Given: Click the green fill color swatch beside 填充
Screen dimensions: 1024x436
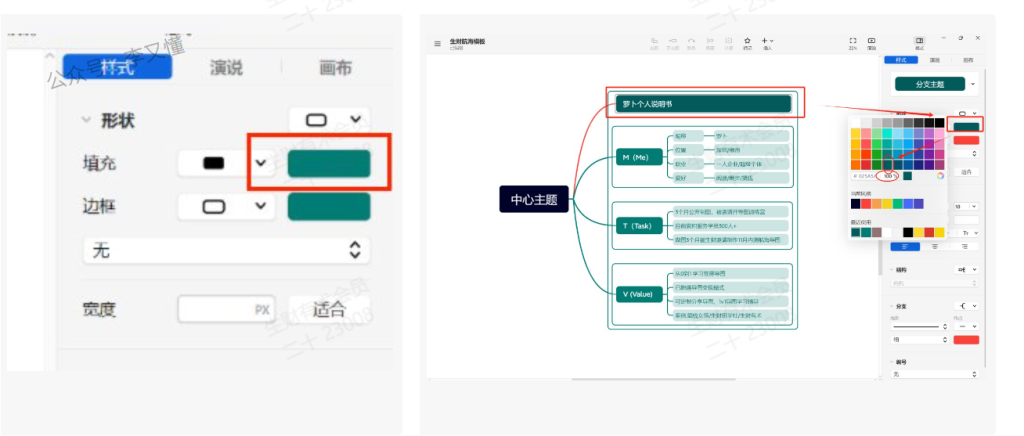Looking at the screenshot, I should (329, 164).
